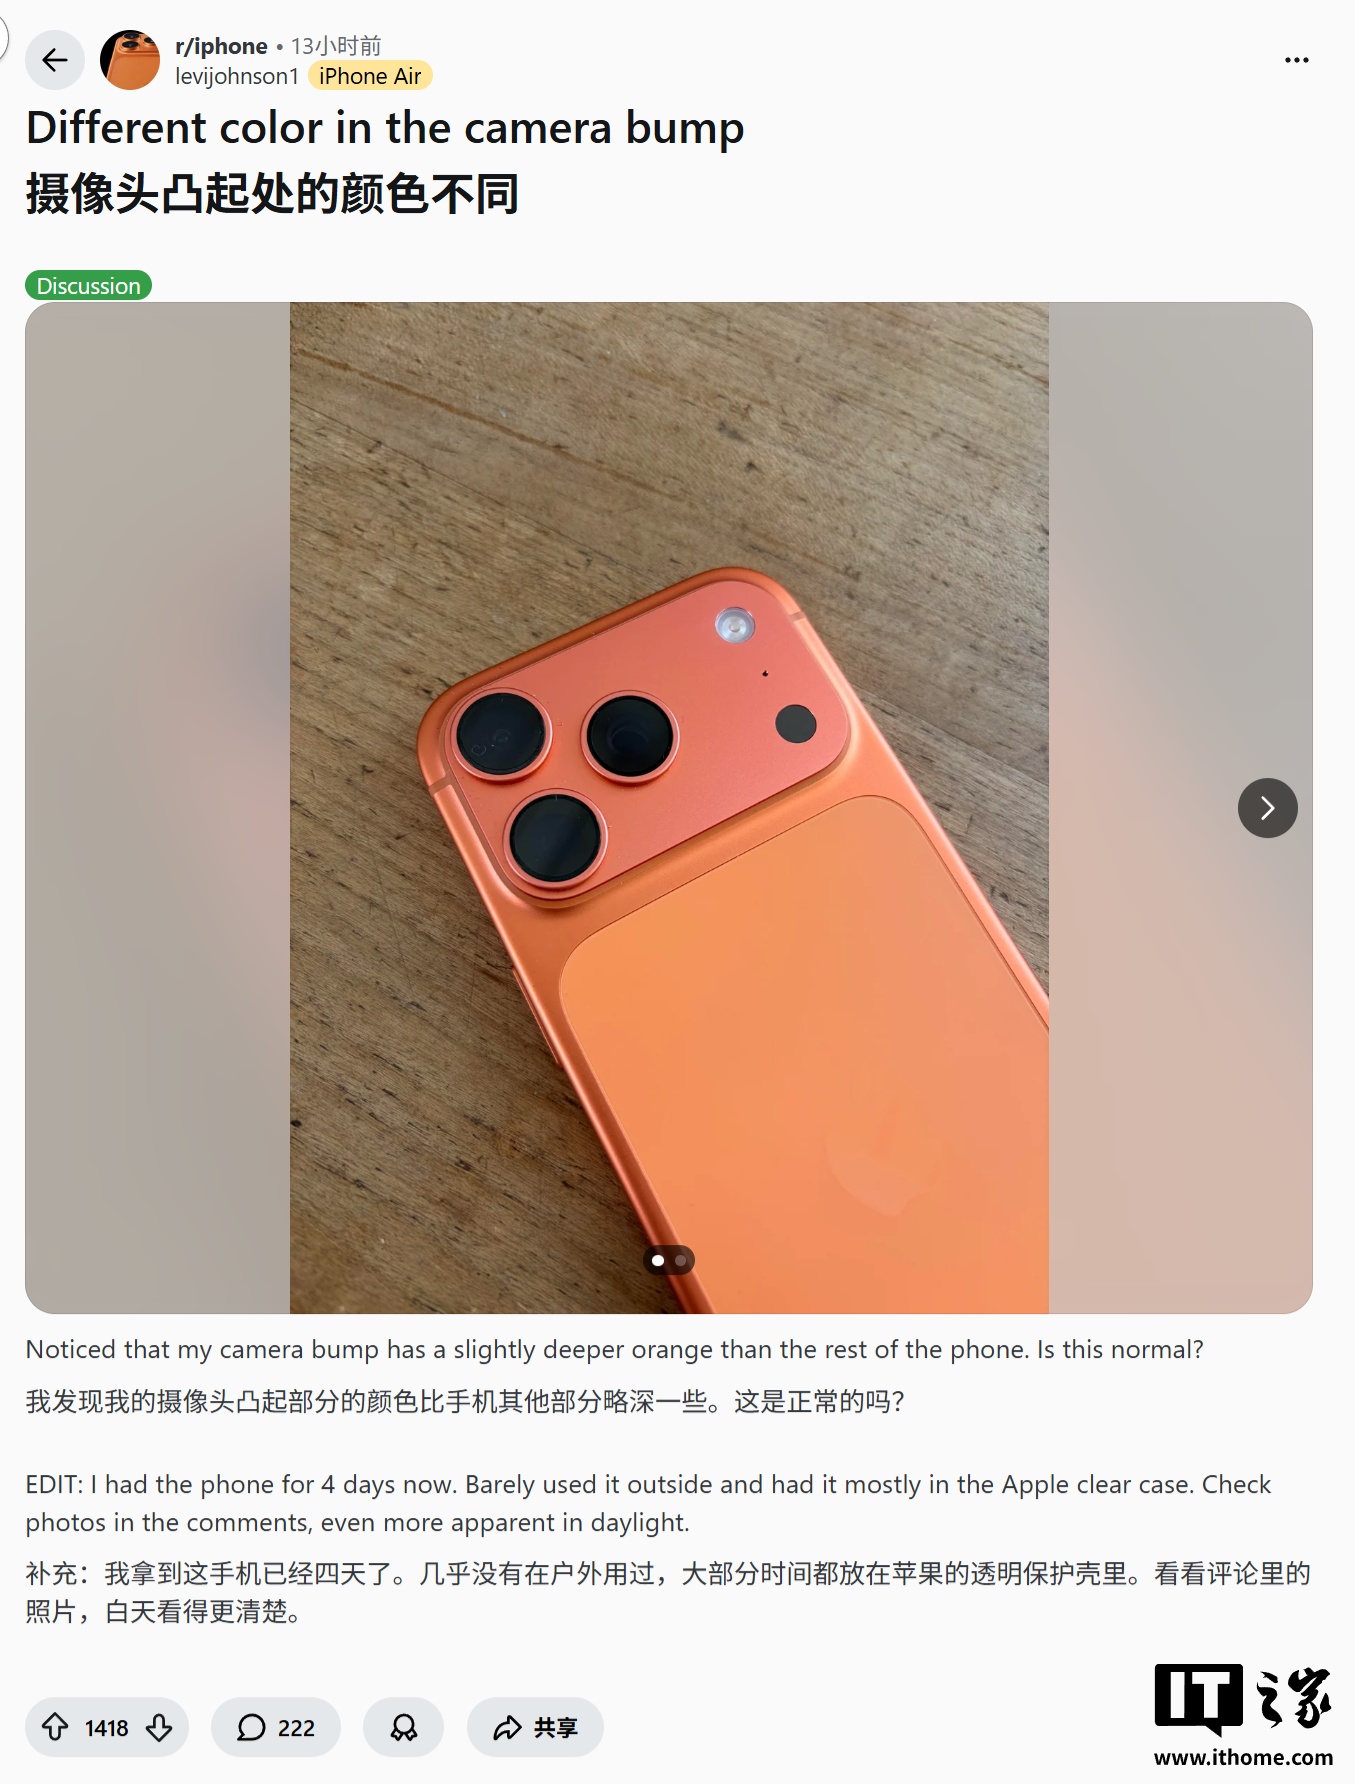The height and width of the screenshot is (1784, 1355).
Task: Visit the r/iphone community link
Action: click(x=221, y=46)
